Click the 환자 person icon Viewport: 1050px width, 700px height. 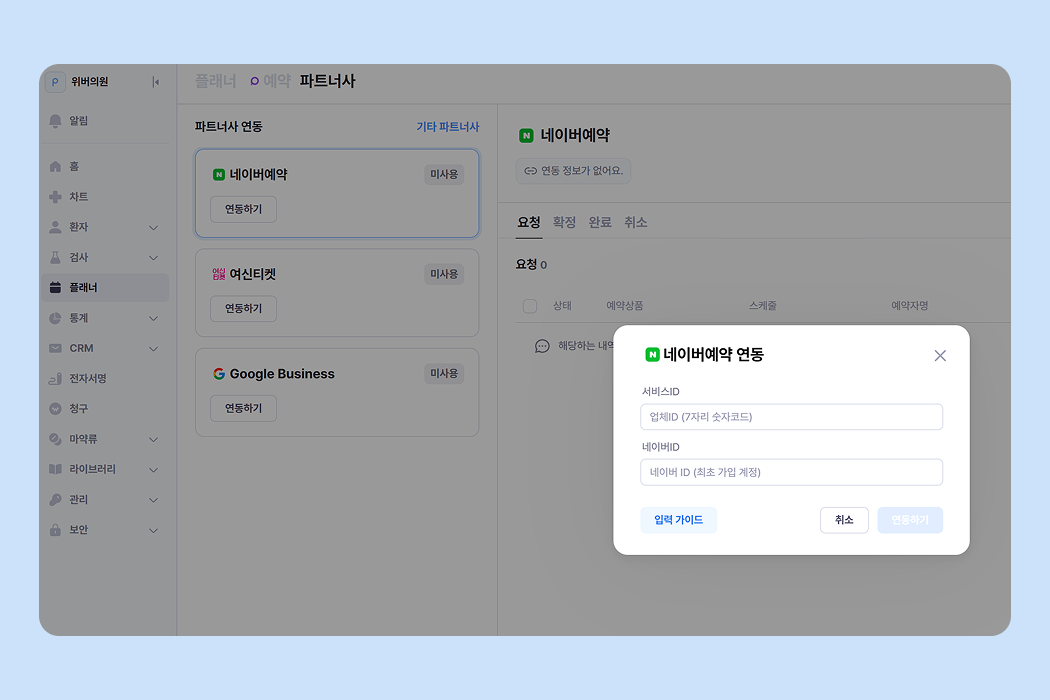coord(56,227)
